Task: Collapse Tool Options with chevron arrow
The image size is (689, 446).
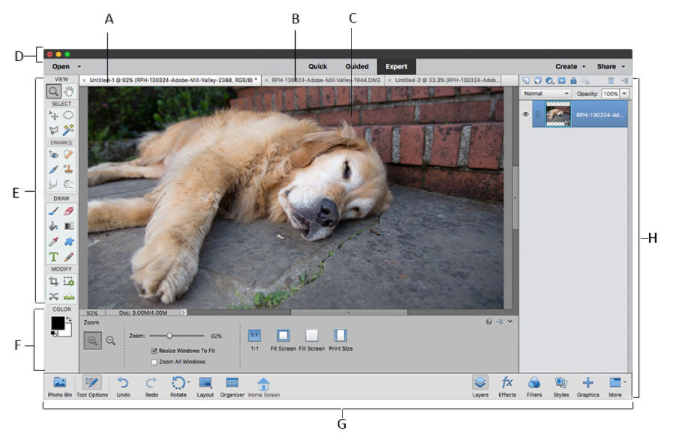Action: [x=510, y=322]
